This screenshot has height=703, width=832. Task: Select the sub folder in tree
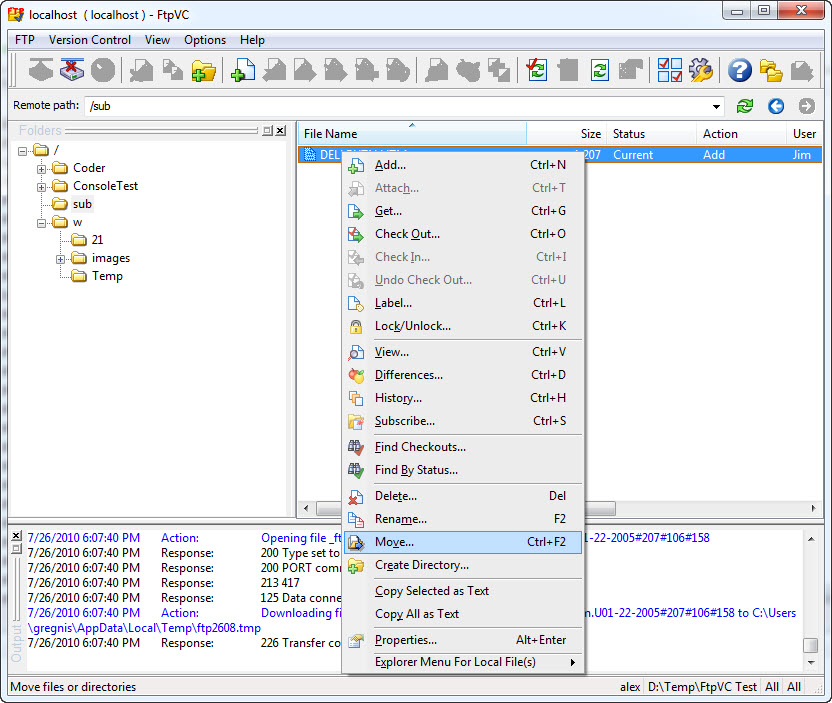[x=82, y=204]
